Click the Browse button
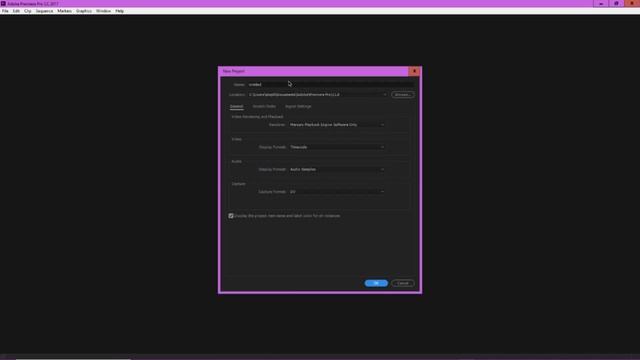This screenshot has width=640, height=360. pos(402,95)
